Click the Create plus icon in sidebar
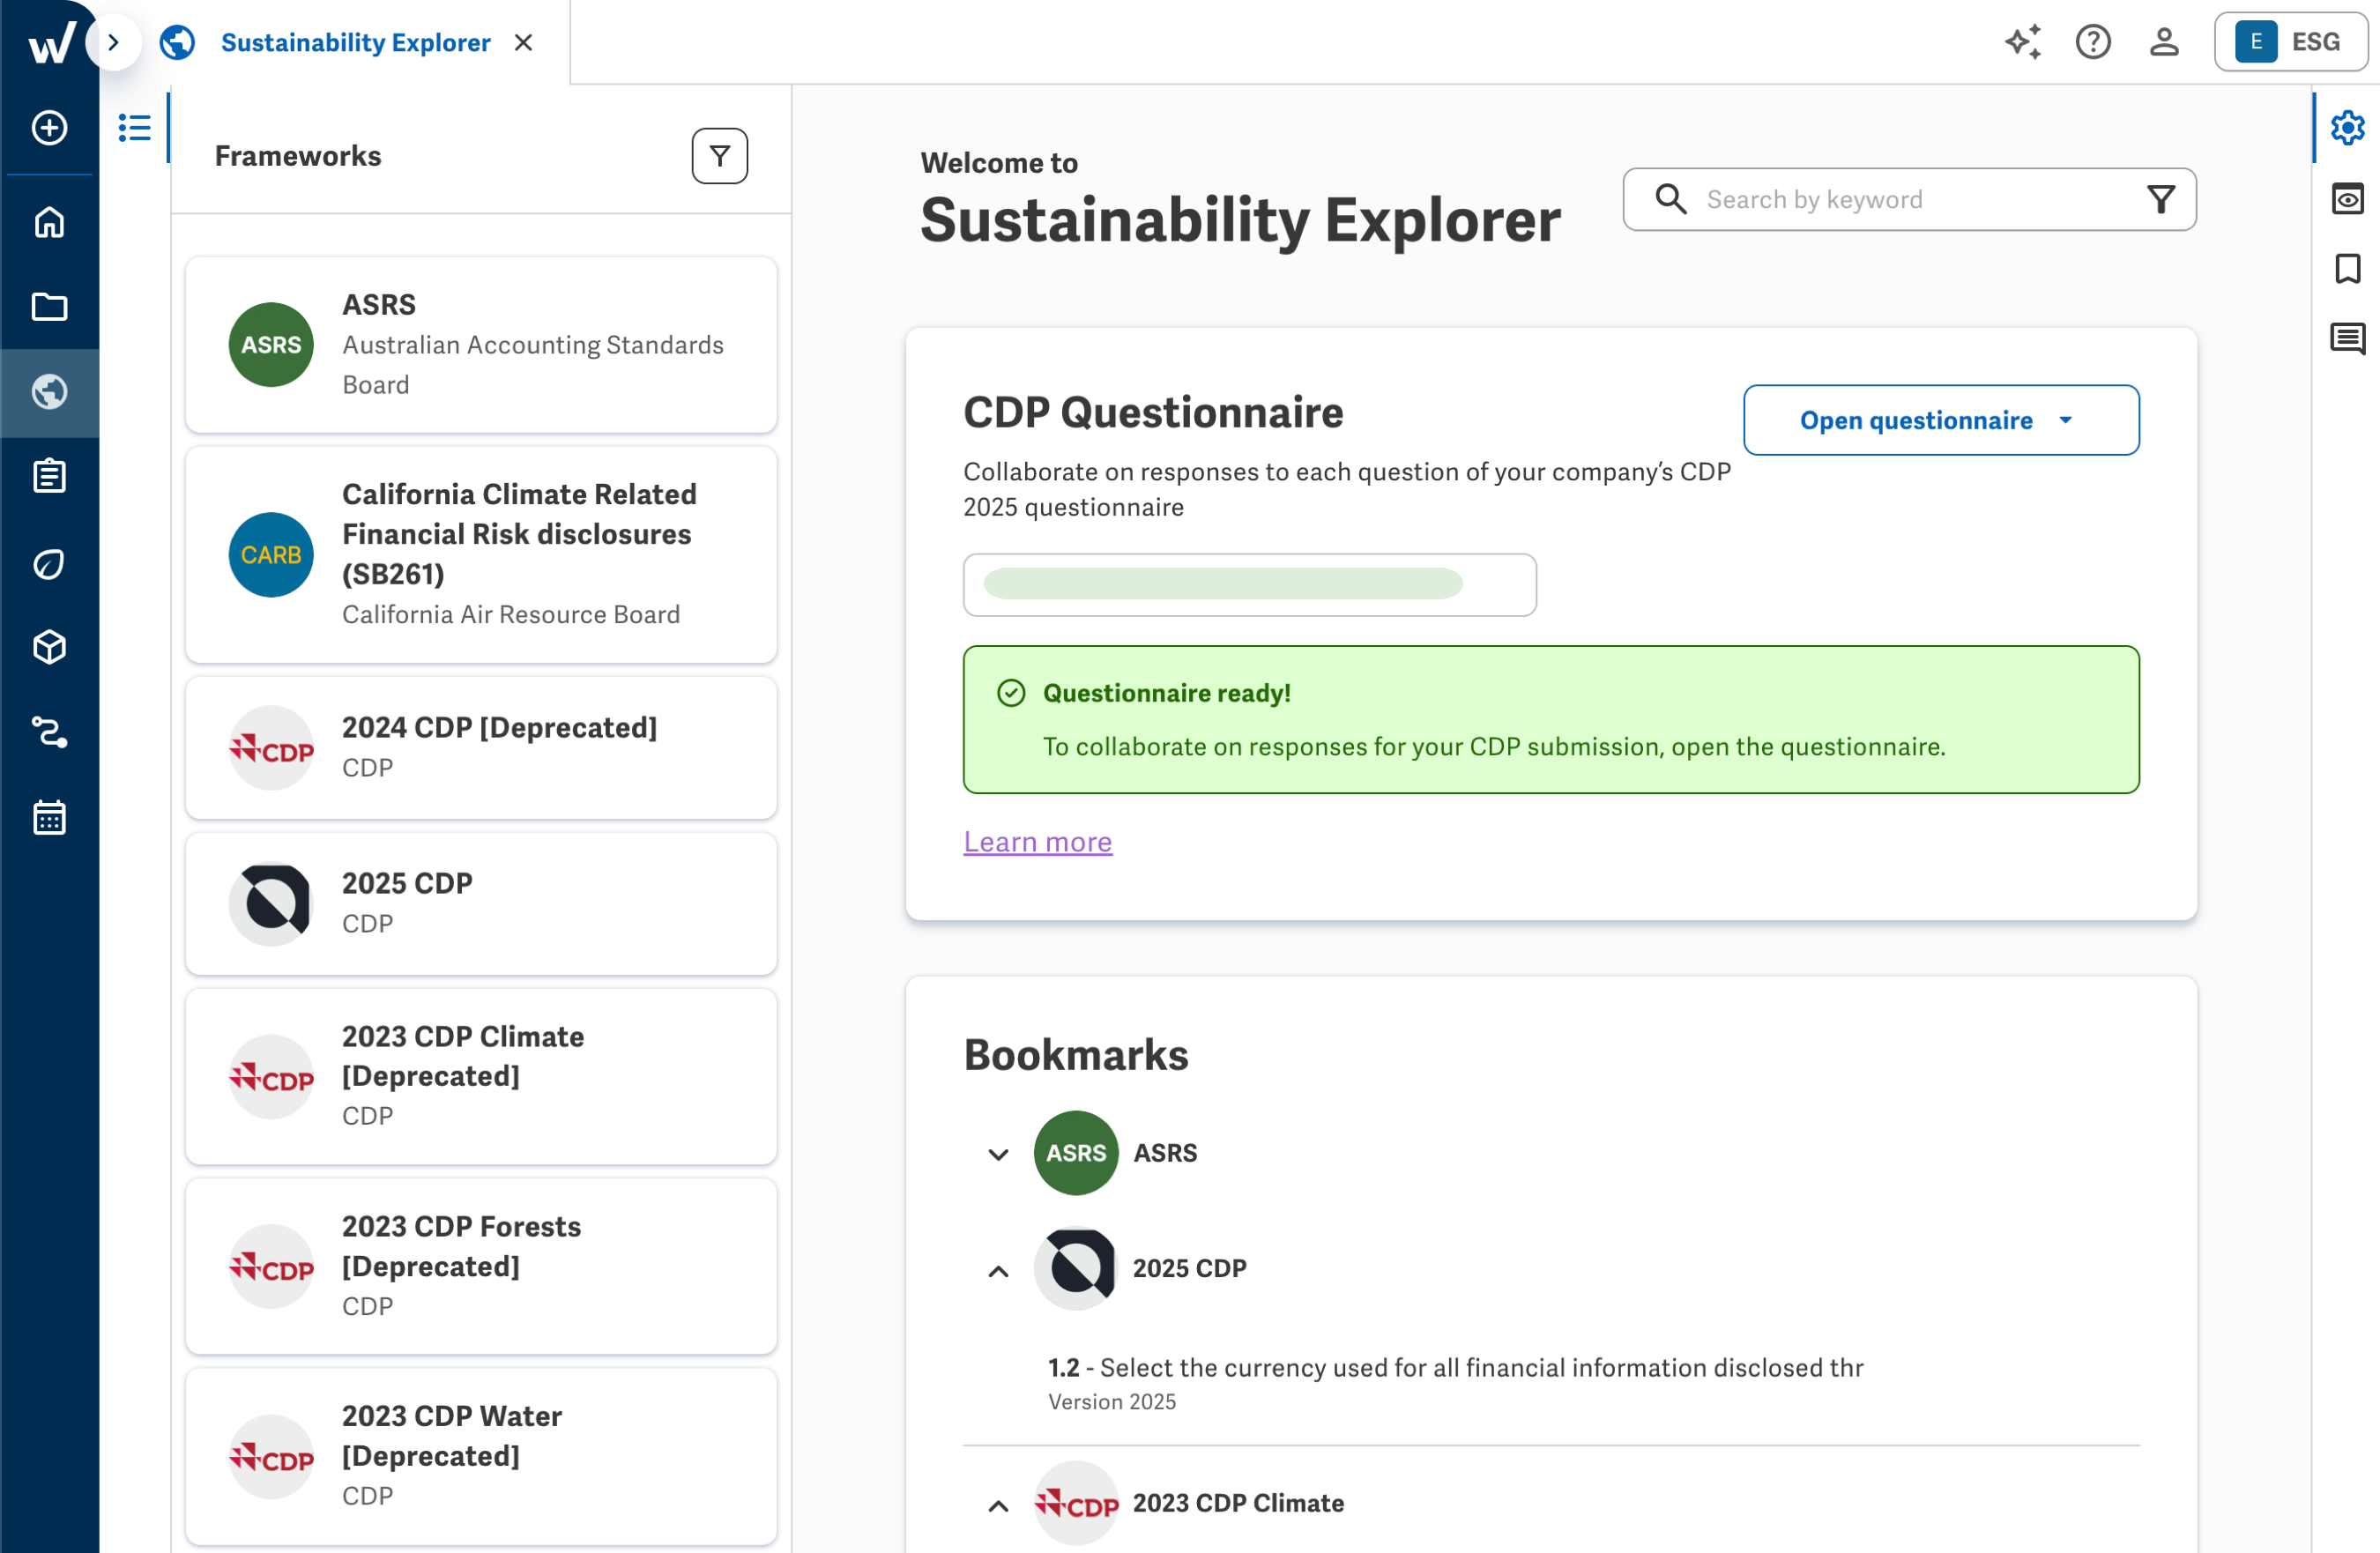Viewport: 2380px width, 1553px height. (x=49, y=127)
